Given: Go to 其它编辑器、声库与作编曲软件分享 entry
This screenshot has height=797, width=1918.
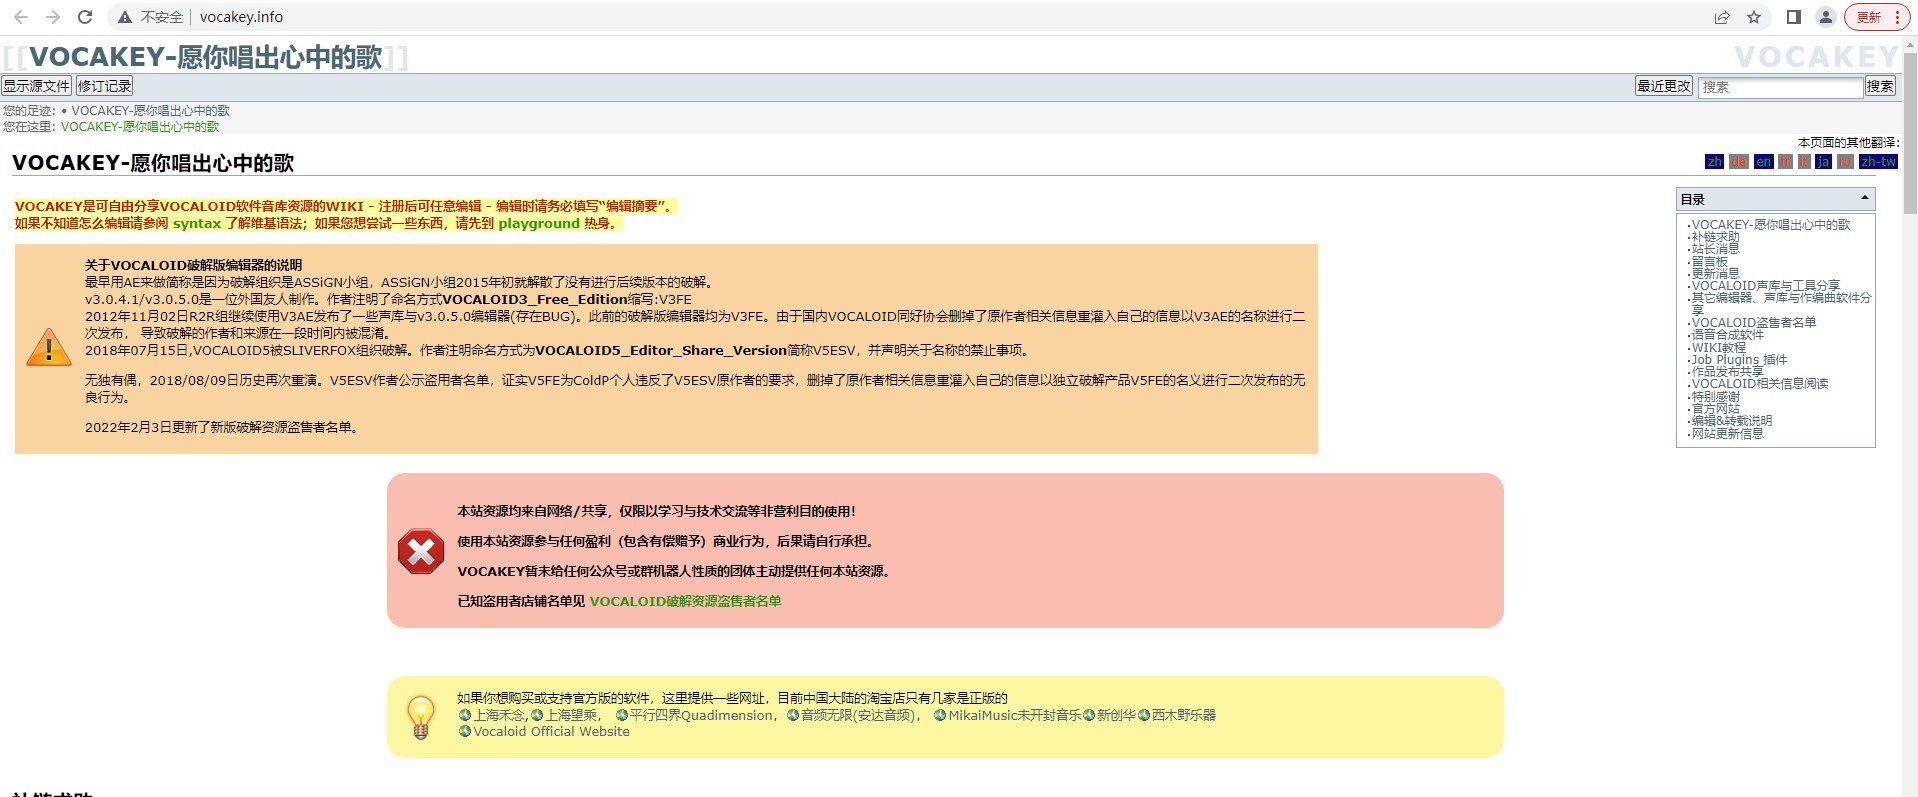Looking at the screenshot, I should [x=1781, y=304].
